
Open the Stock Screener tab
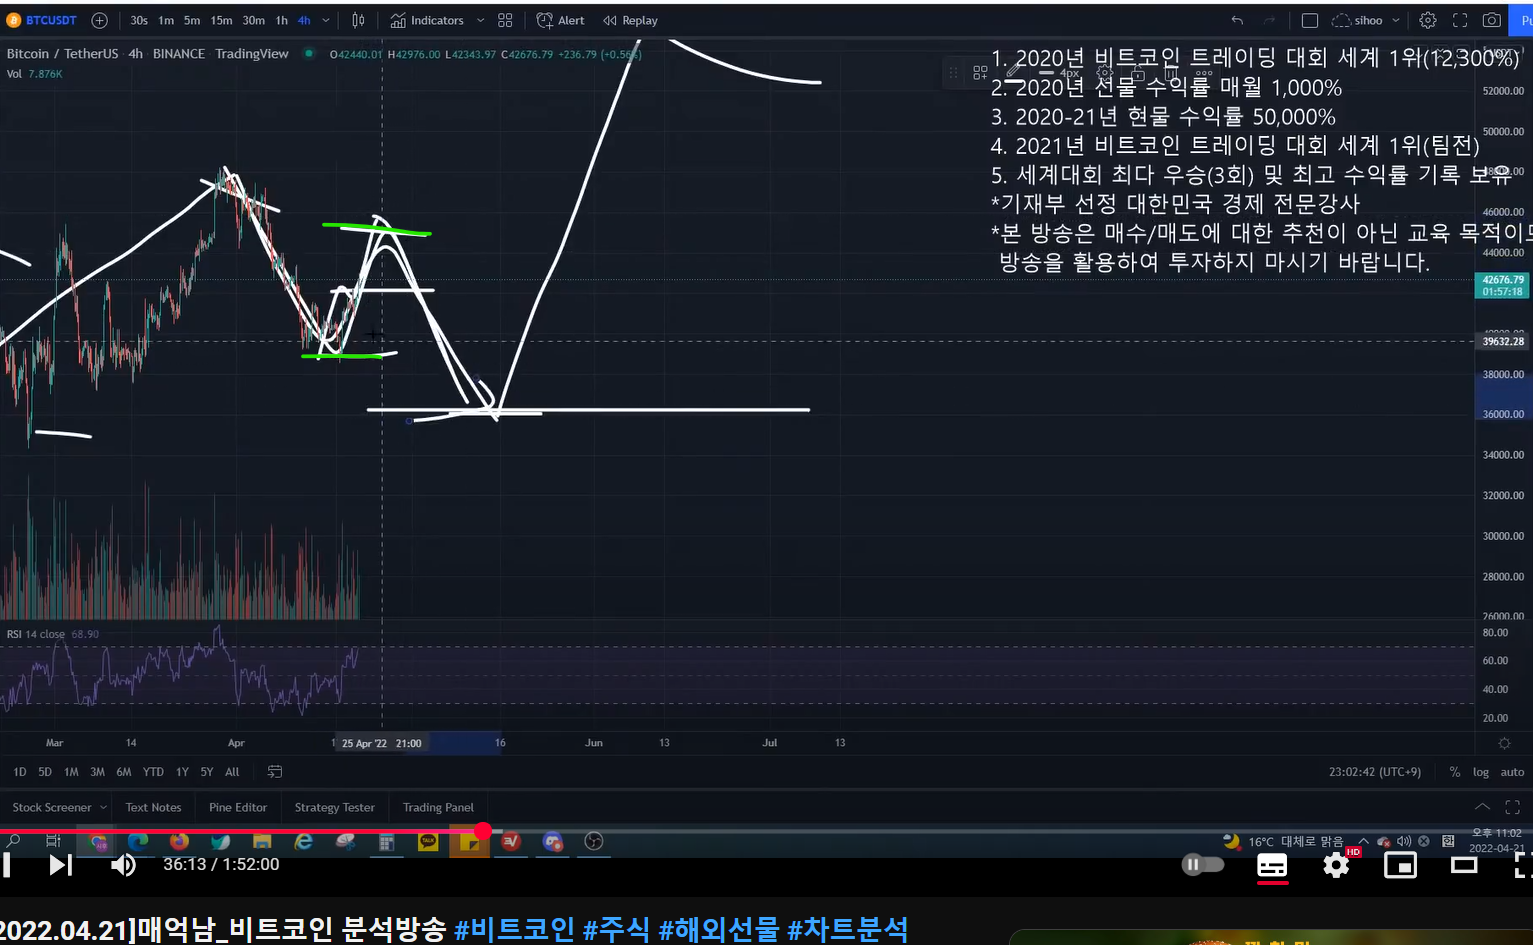coord(52,807)
